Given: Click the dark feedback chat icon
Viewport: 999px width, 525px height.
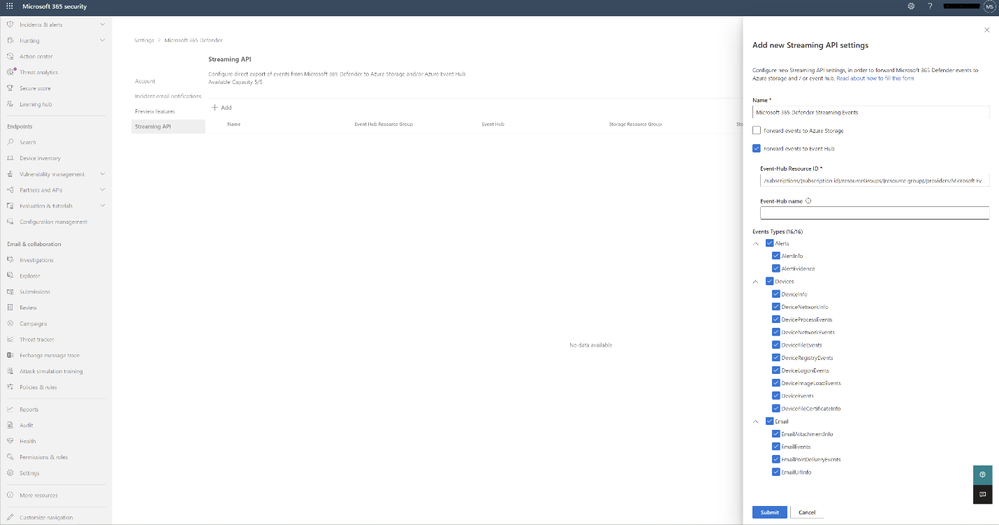Looking at the screenshot, I should pos(982,494).
